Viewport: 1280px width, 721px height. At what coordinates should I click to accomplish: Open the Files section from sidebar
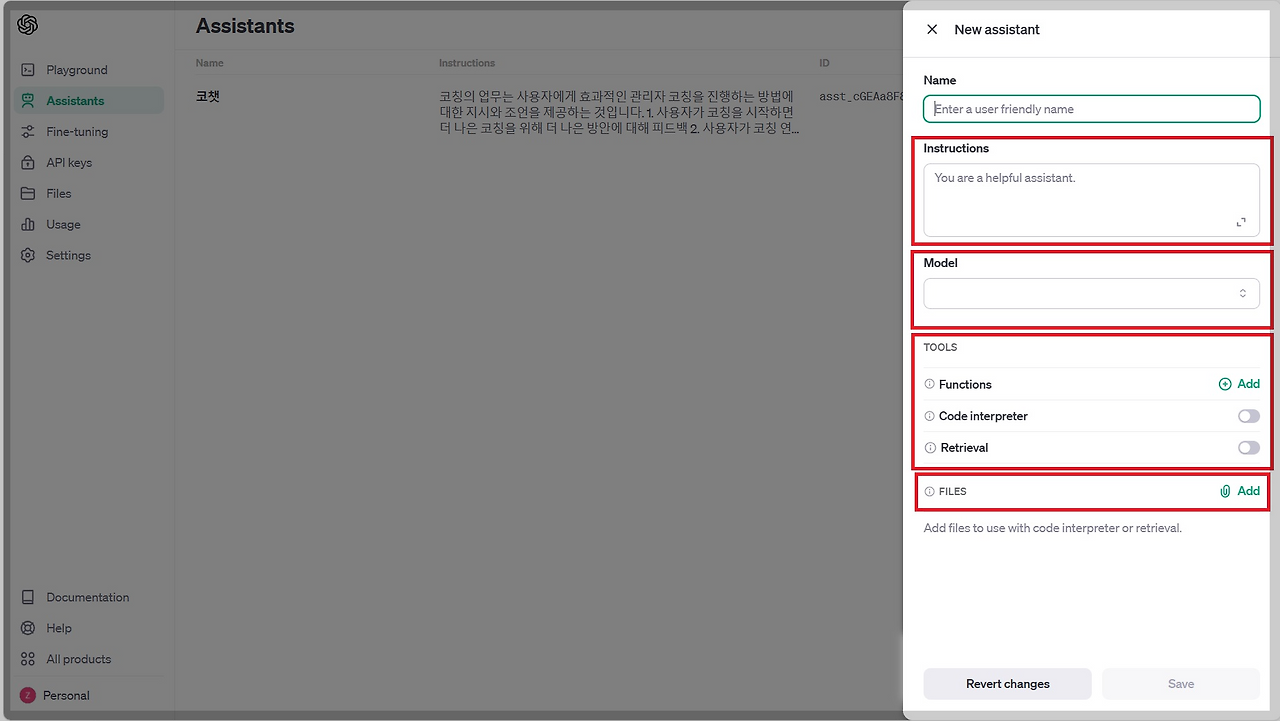[59, 193]
